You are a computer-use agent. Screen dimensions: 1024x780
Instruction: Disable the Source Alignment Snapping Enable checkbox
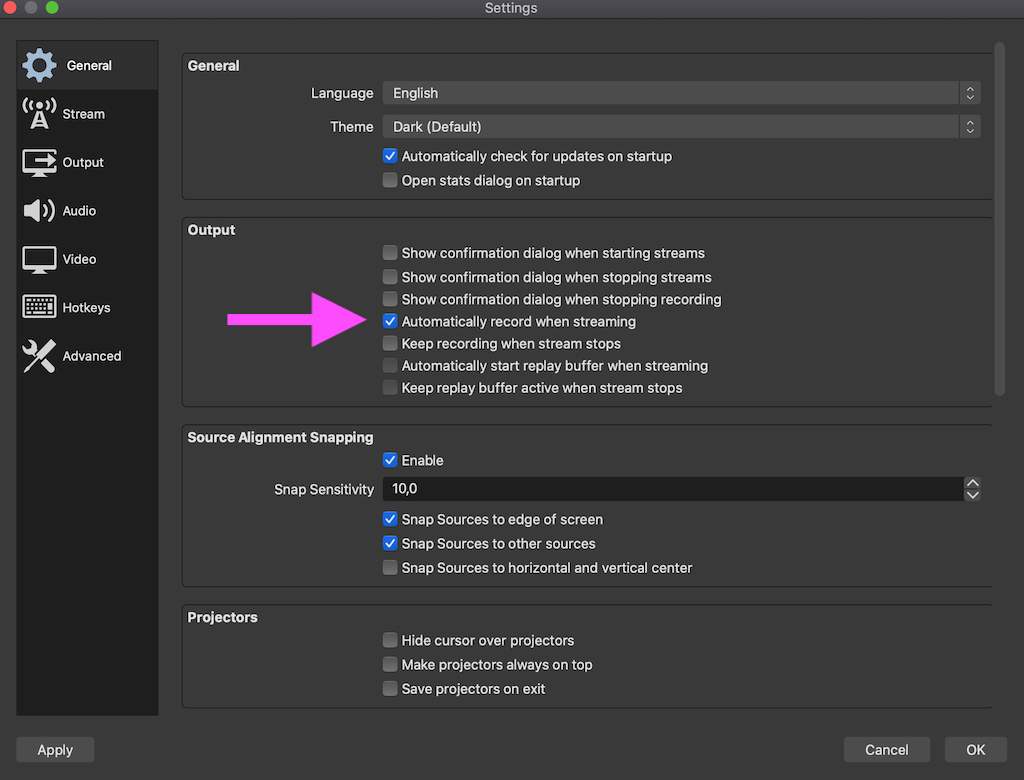click(390, 461)
